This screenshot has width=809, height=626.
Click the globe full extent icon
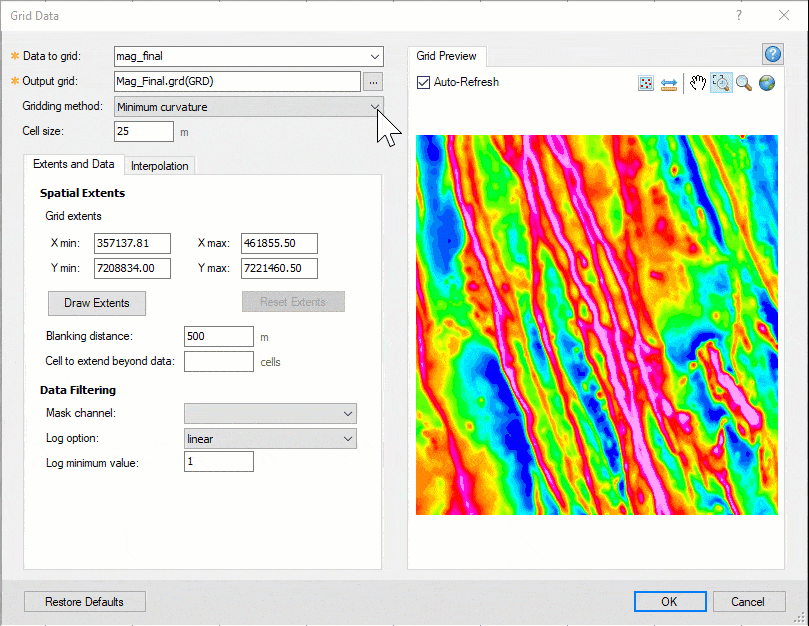pyautogui.click(x=767, y=83)
